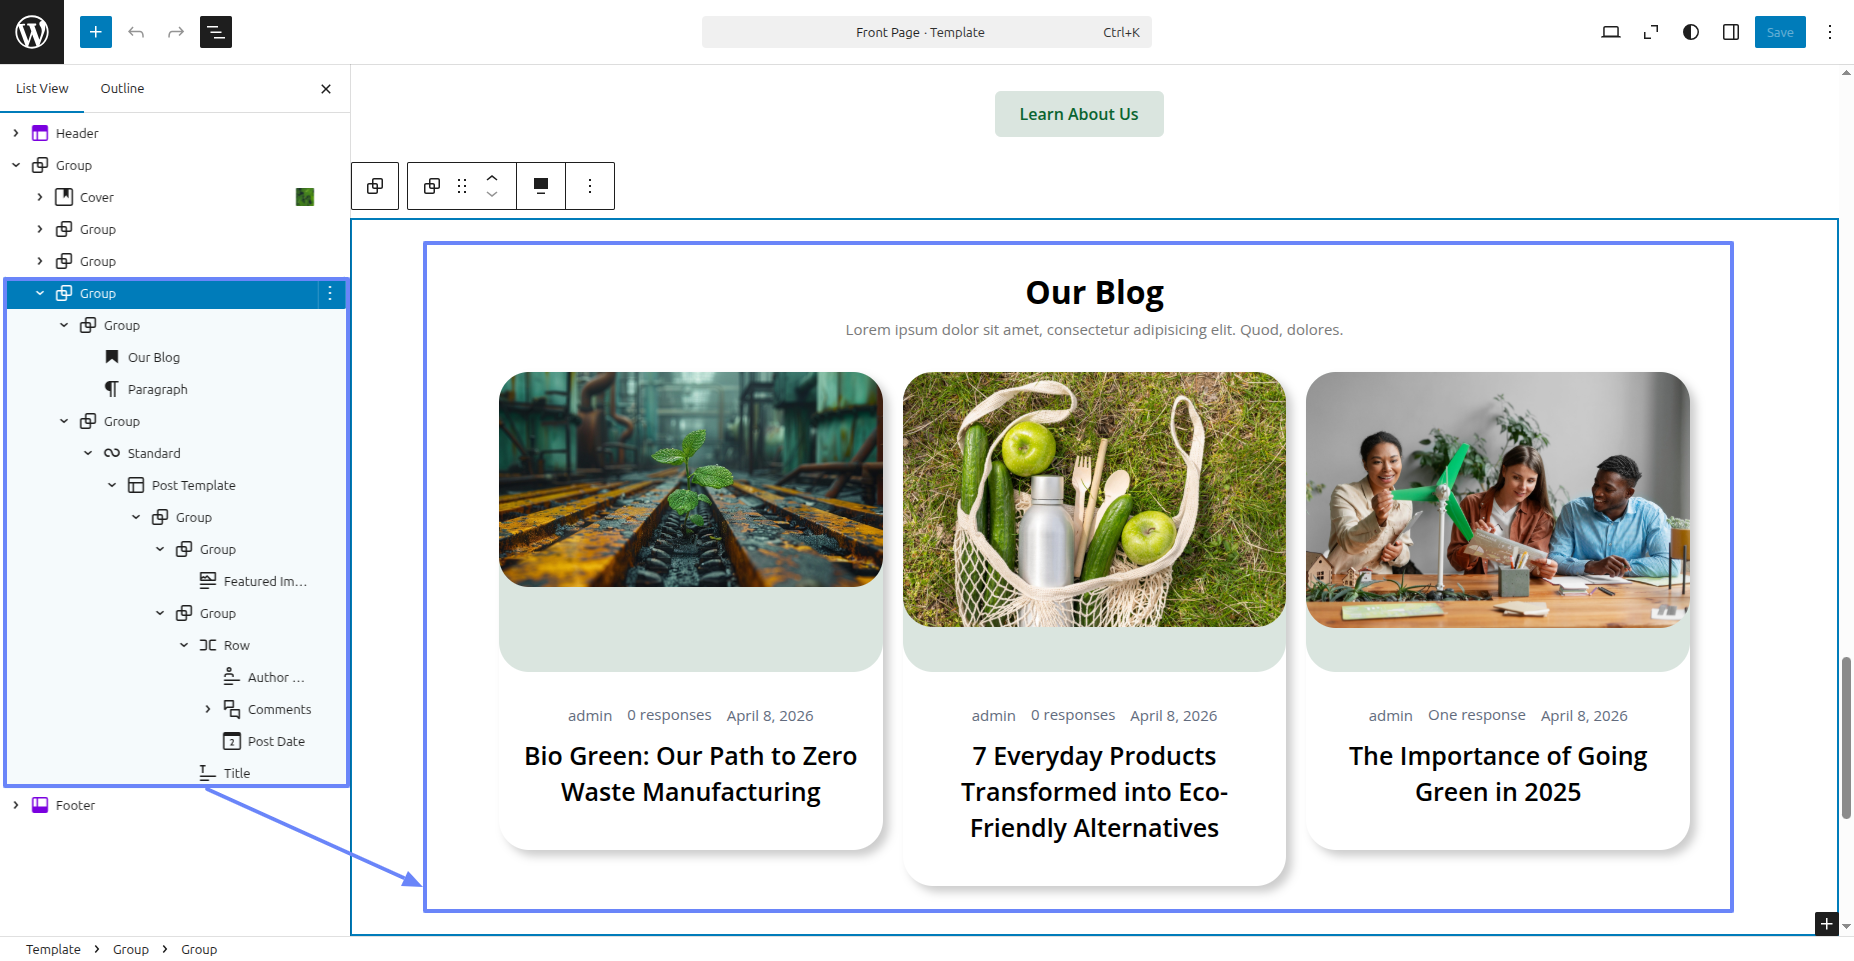Screen dimensions: 1854x961
Task: Expand the Cover block in list
Action: tap(40, 197)
